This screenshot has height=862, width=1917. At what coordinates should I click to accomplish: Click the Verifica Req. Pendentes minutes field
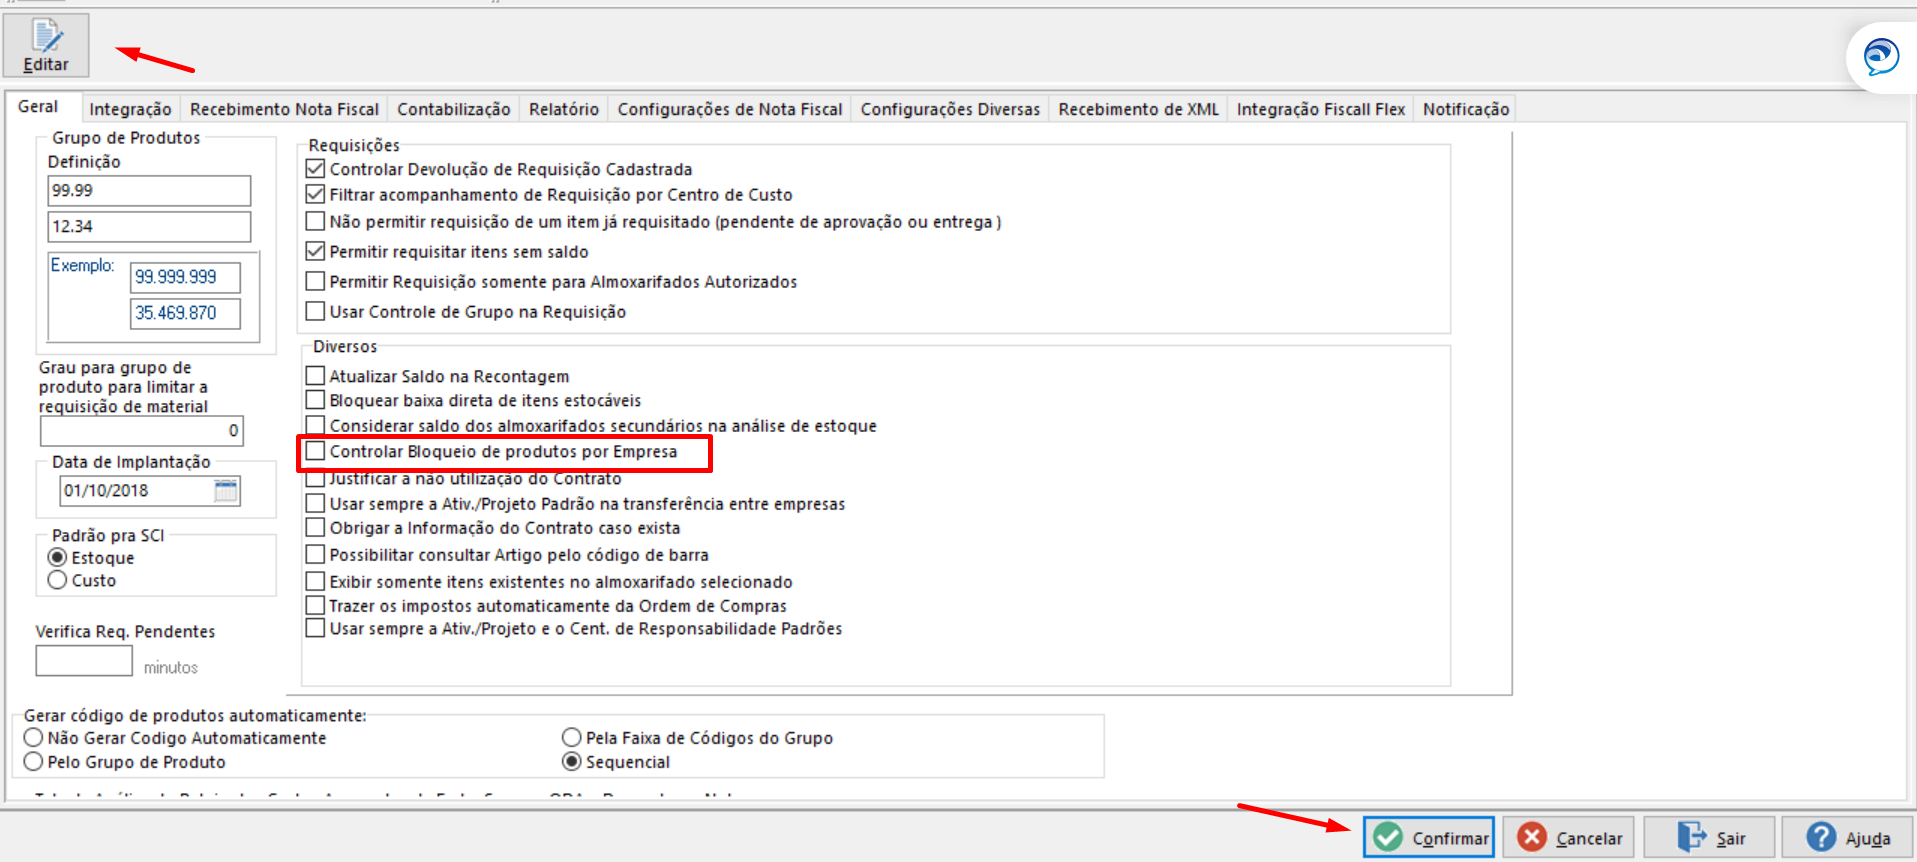[84, 661]
